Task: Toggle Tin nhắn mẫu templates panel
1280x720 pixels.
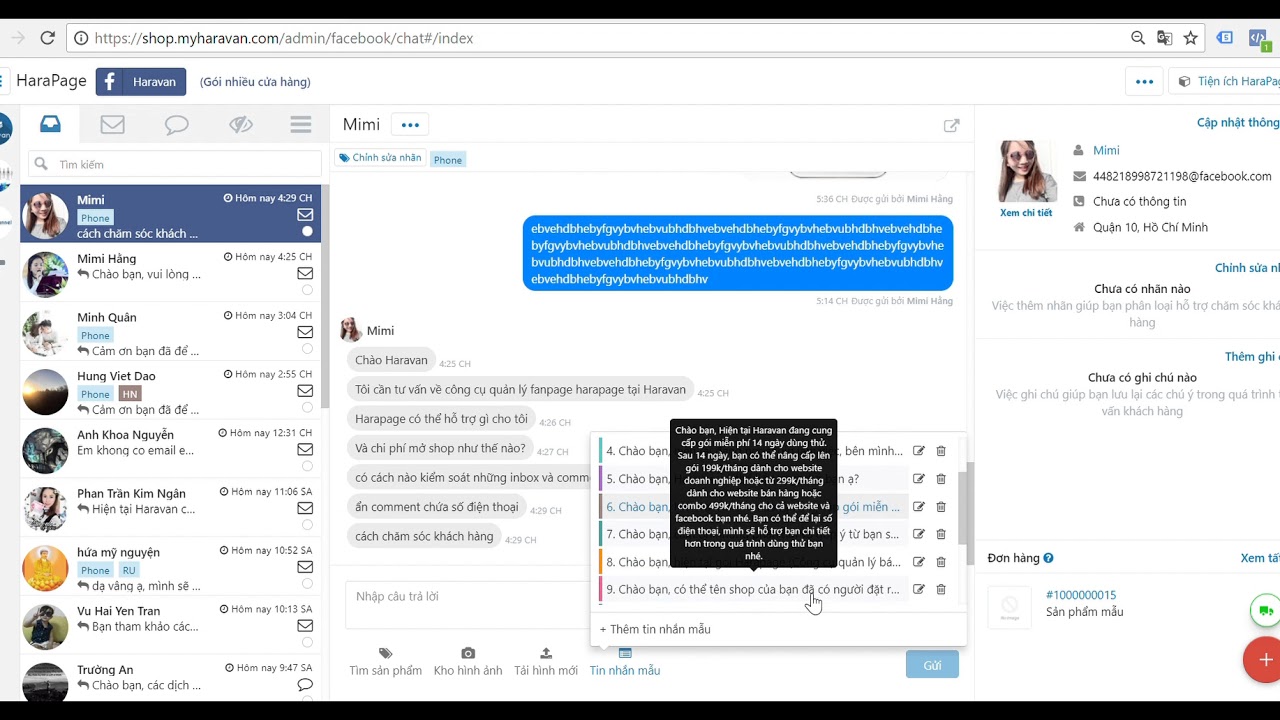Action: tap(625, 662)
